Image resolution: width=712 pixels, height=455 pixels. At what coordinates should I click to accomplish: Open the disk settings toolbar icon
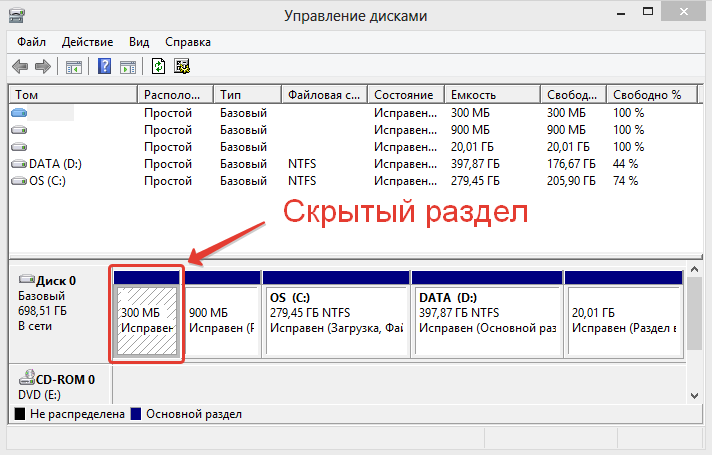point(182,66)
